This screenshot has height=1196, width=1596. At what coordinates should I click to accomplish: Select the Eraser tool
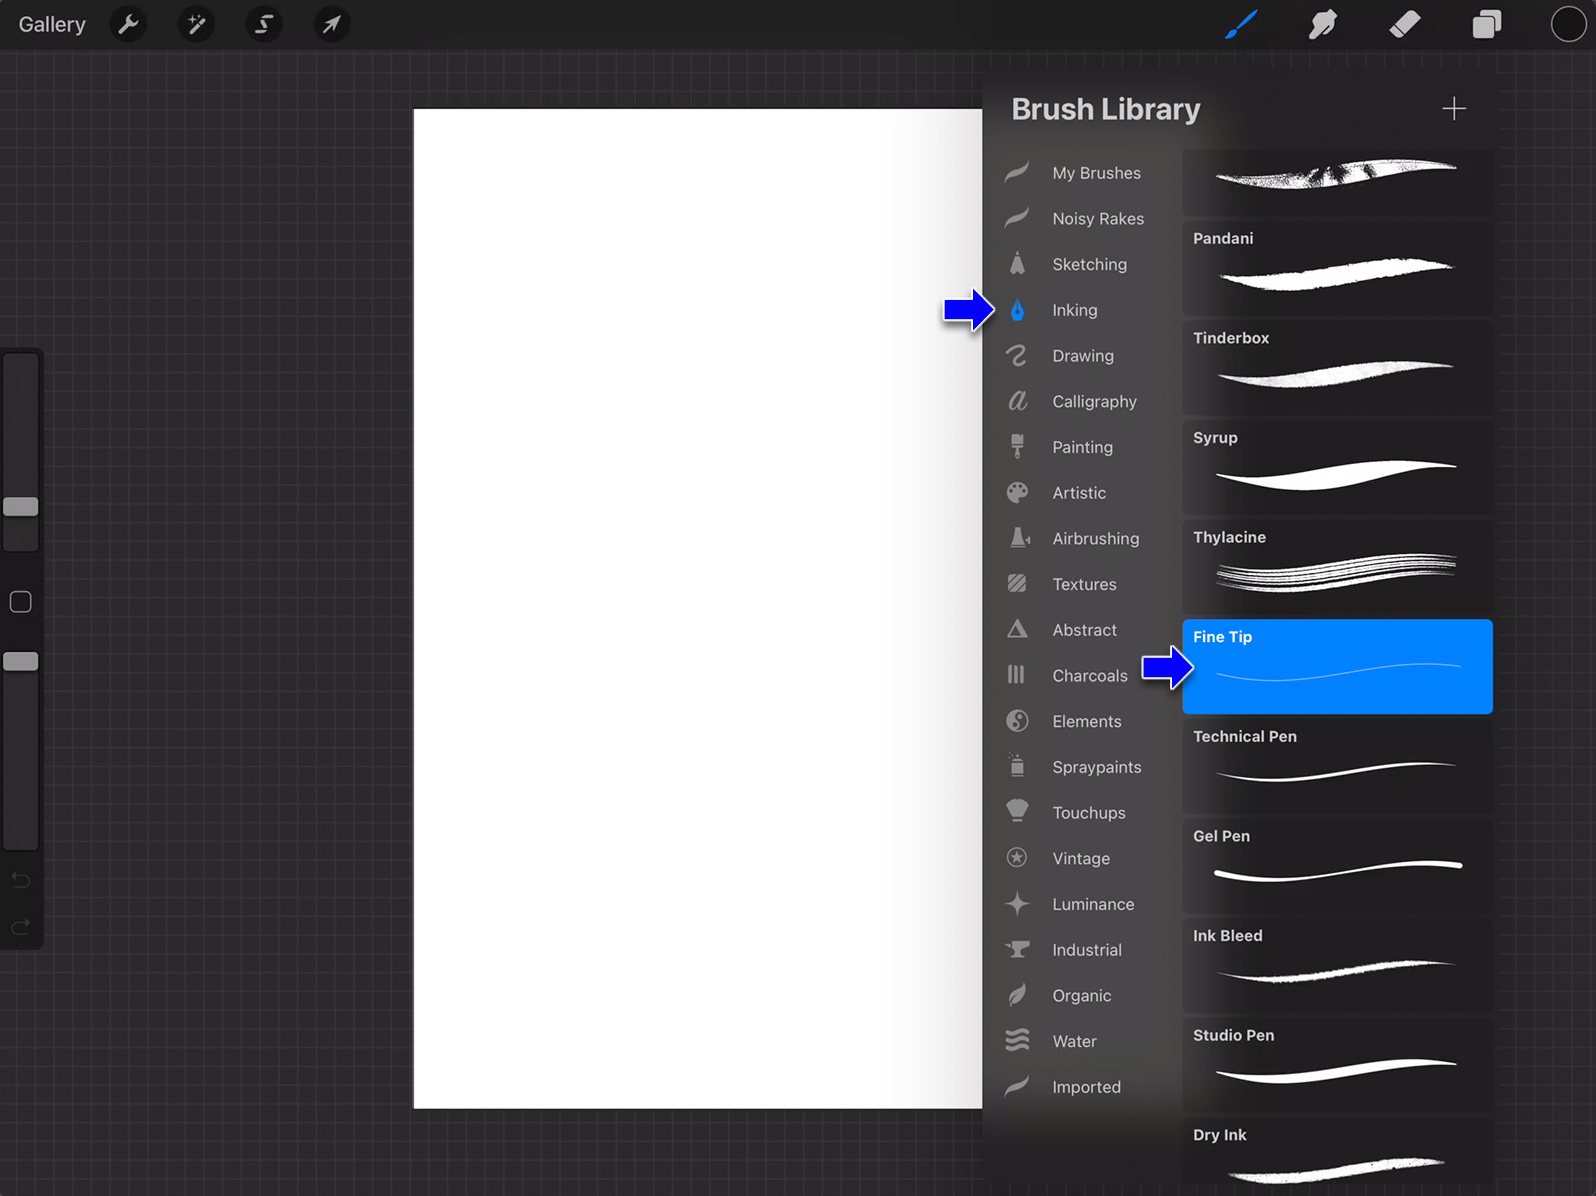tap(1405, 24)
